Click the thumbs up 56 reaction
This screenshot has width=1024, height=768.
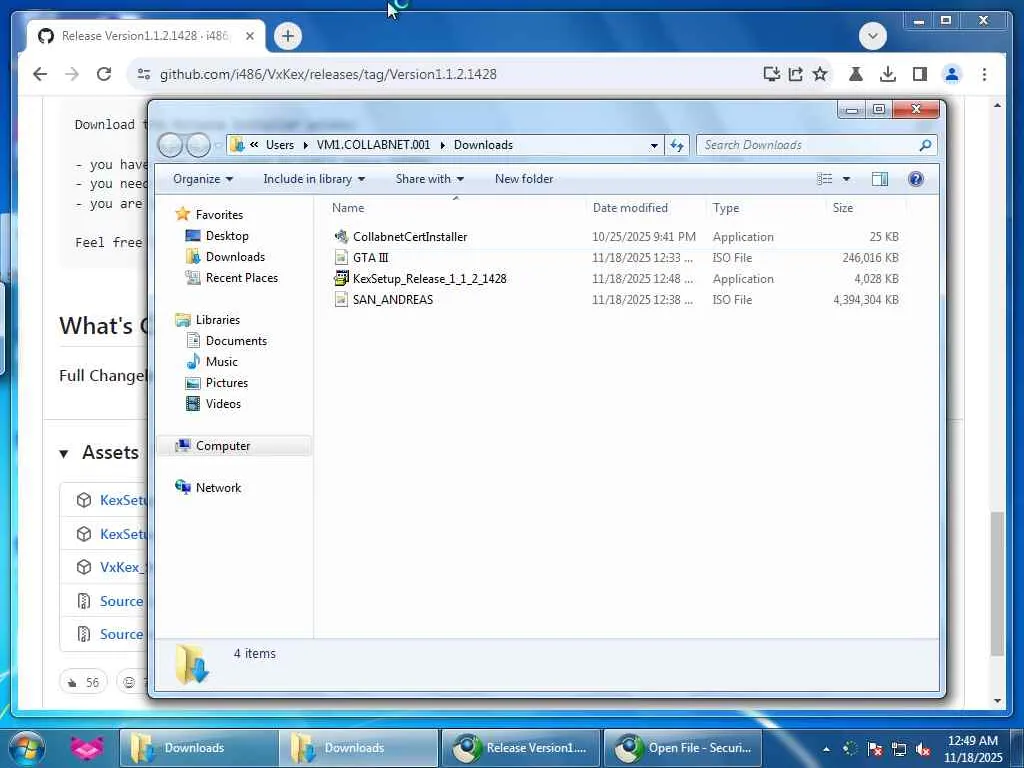click(84, 682)
